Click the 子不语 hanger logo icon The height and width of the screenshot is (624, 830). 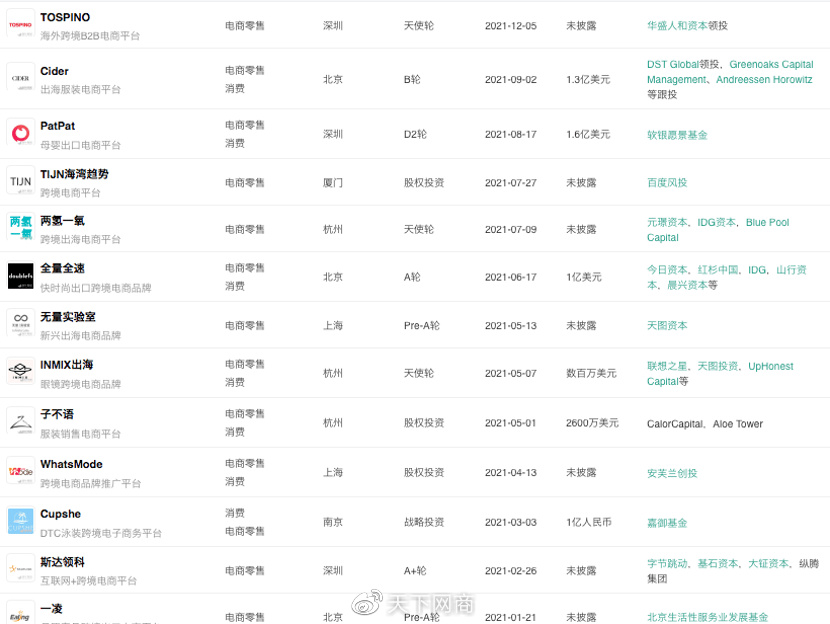click(21, 421)
